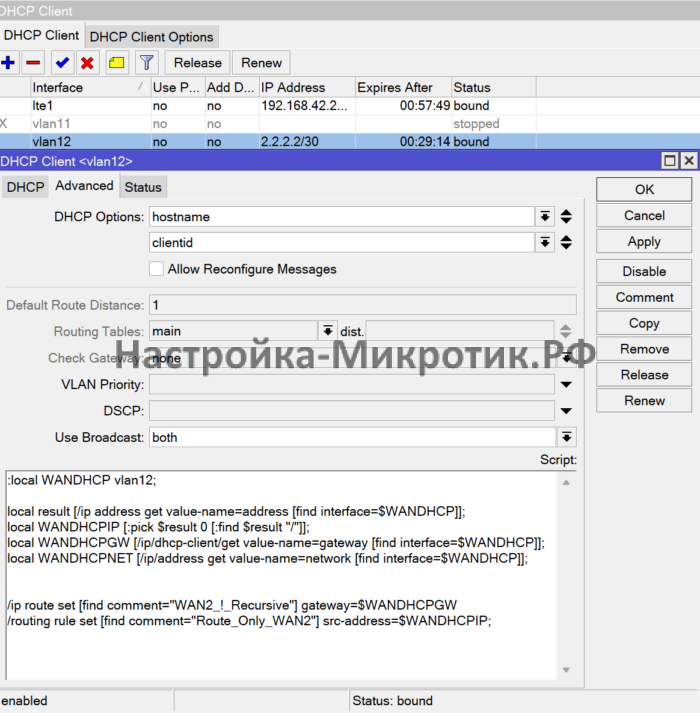Screen dimensions: 700x713
Task: Click inside the Script text area
Action: pyautogui.click(x=281, y=575)
